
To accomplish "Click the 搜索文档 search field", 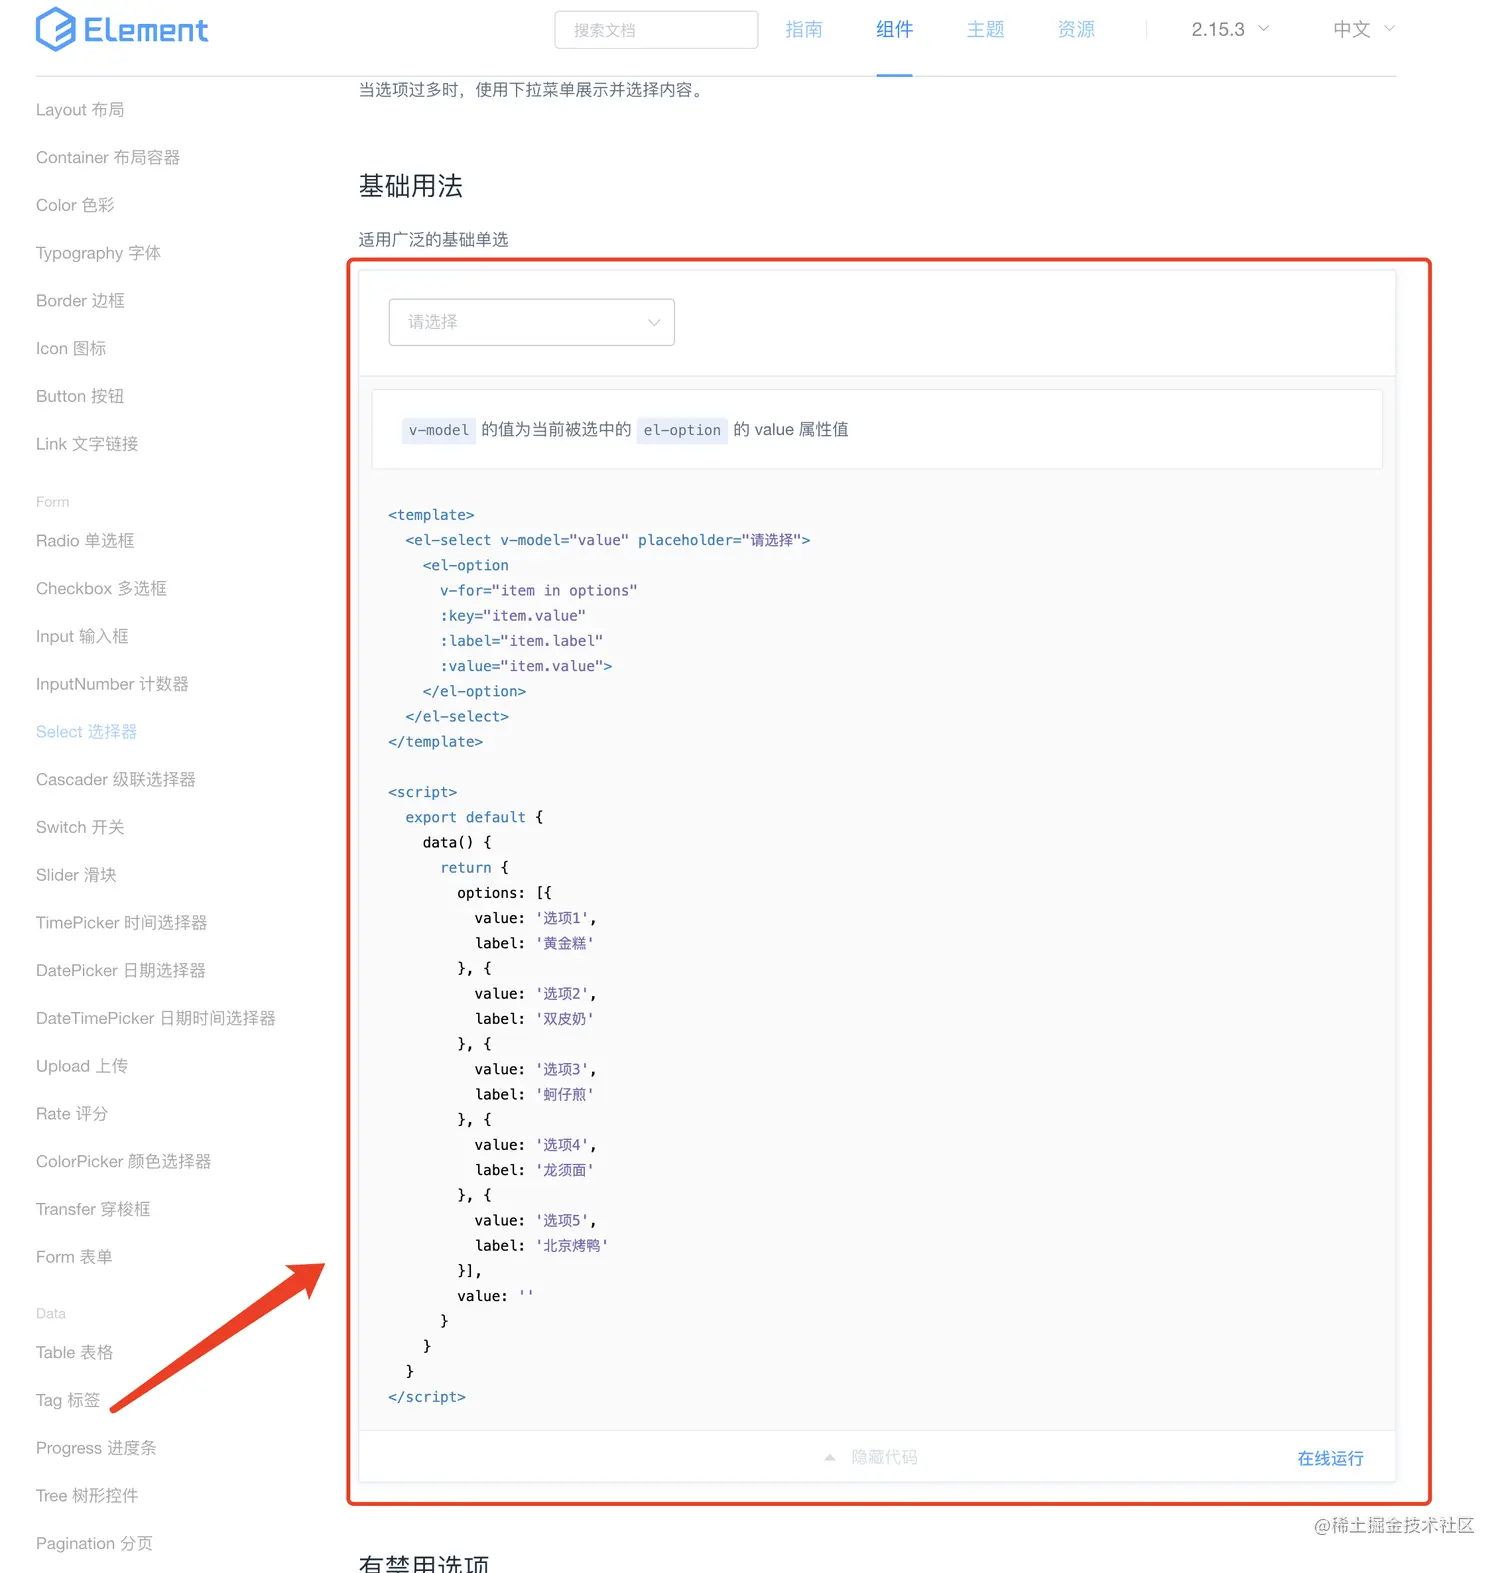I will tap(656, 30).
